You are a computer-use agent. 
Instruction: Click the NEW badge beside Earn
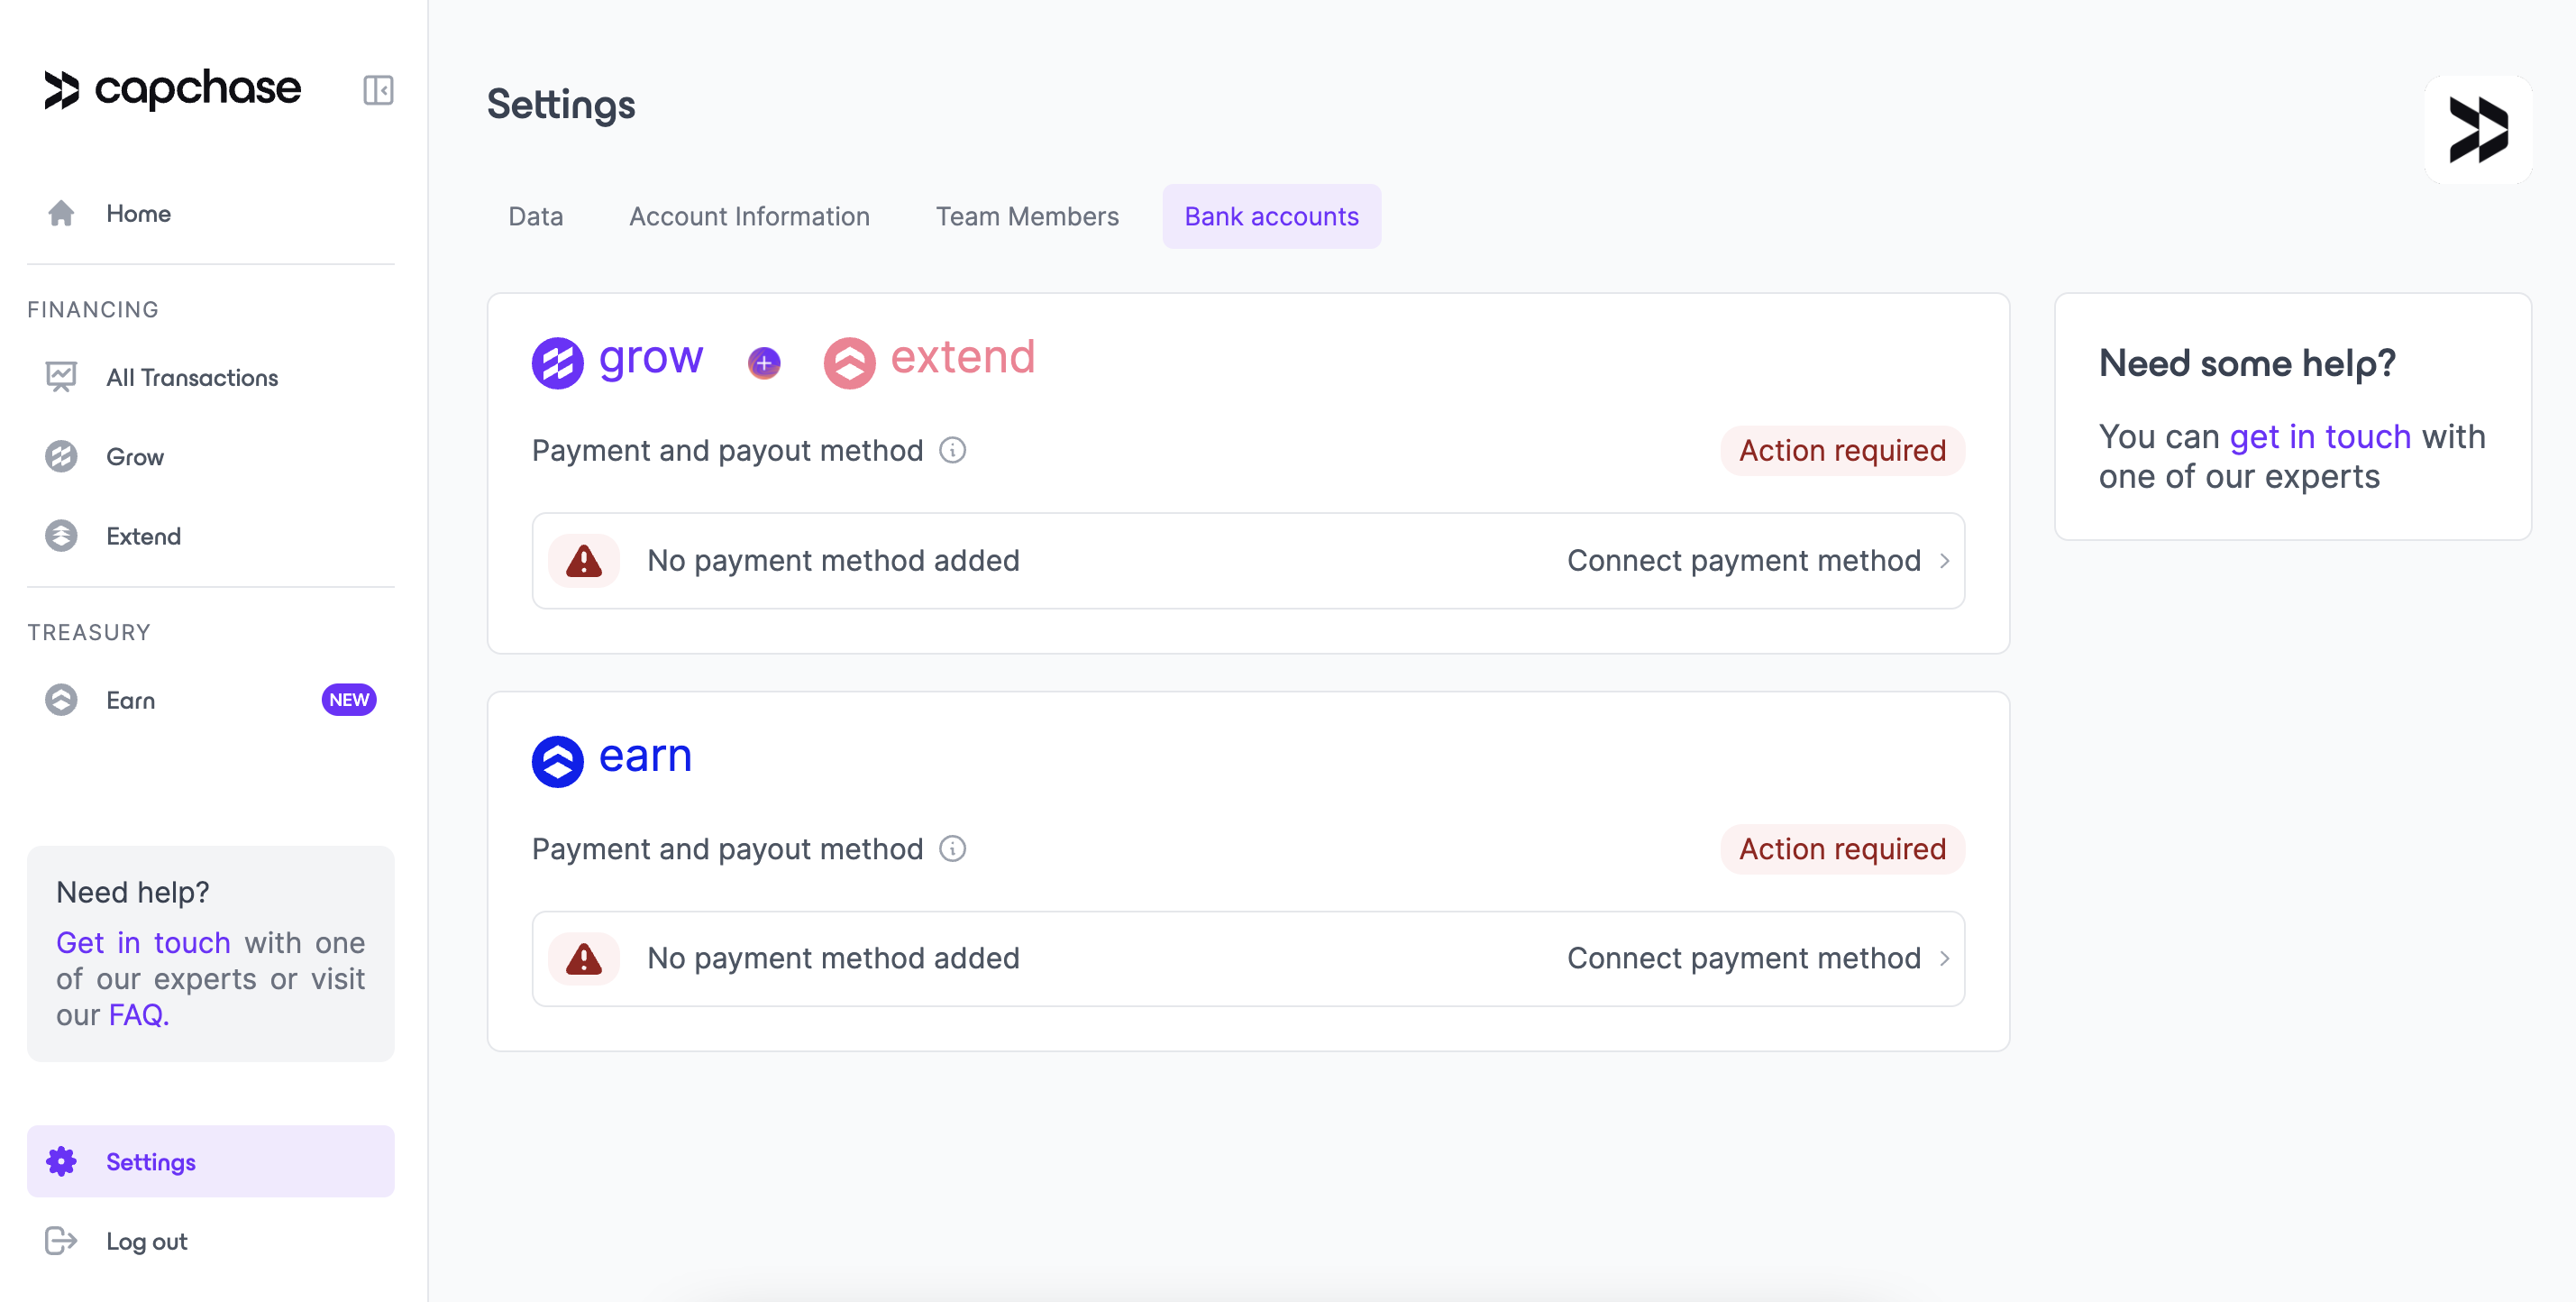pos(348,699)
